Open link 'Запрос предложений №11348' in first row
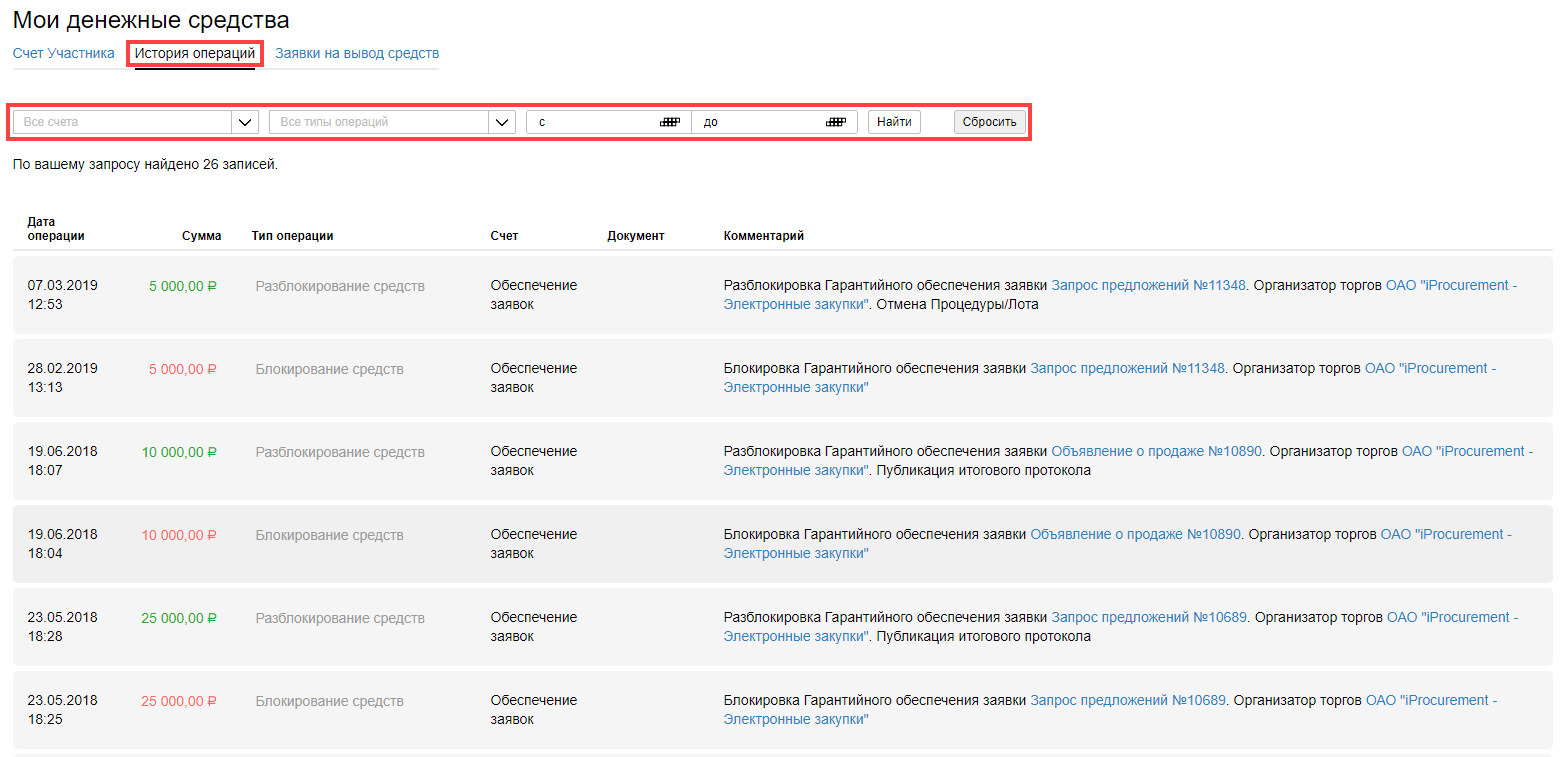The width and height of the screenshot is (1564, 757). (1148, 285)
